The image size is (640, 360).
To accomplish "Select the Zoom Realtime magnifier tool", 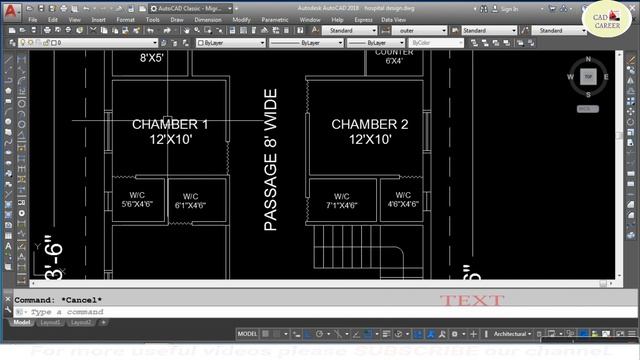I will 197,30.
